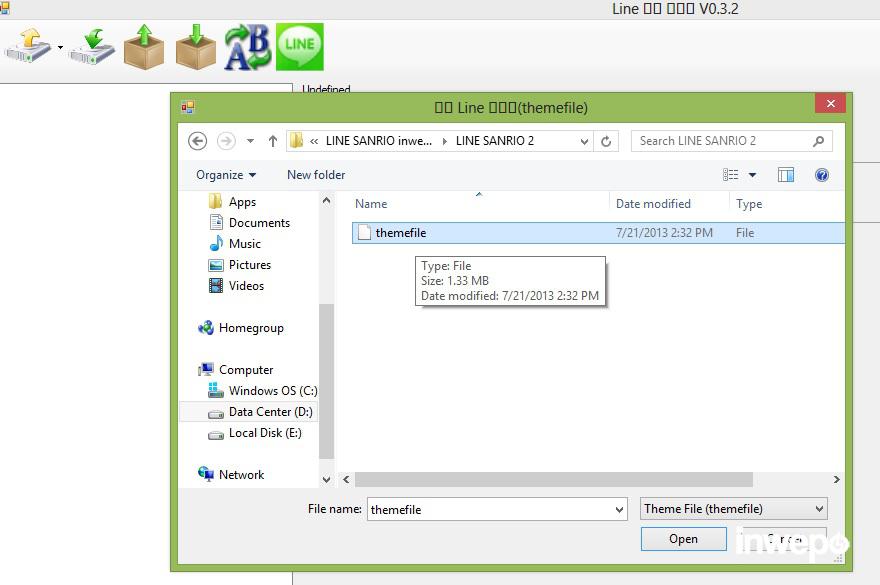The image size is (880, 585).
Task: Open the view options dropdown arrow
Action: (752, 175)
